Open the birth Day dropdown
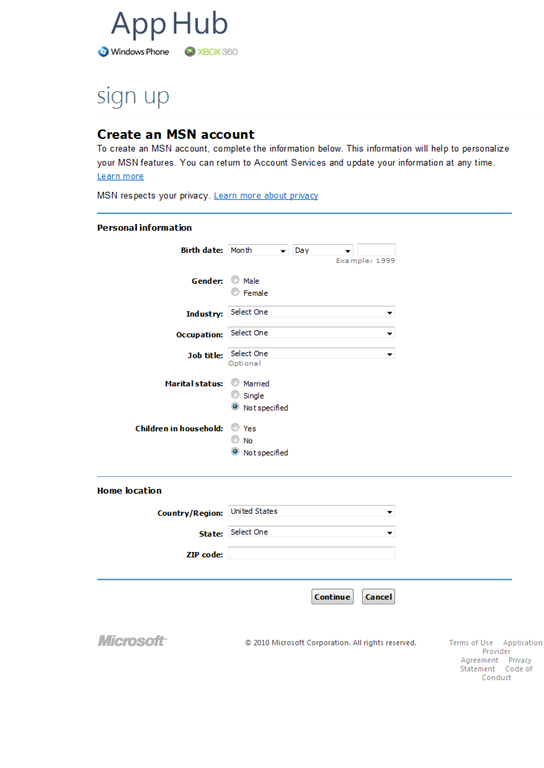This screenshot has width=544, height=768. [x=323, y=250]
